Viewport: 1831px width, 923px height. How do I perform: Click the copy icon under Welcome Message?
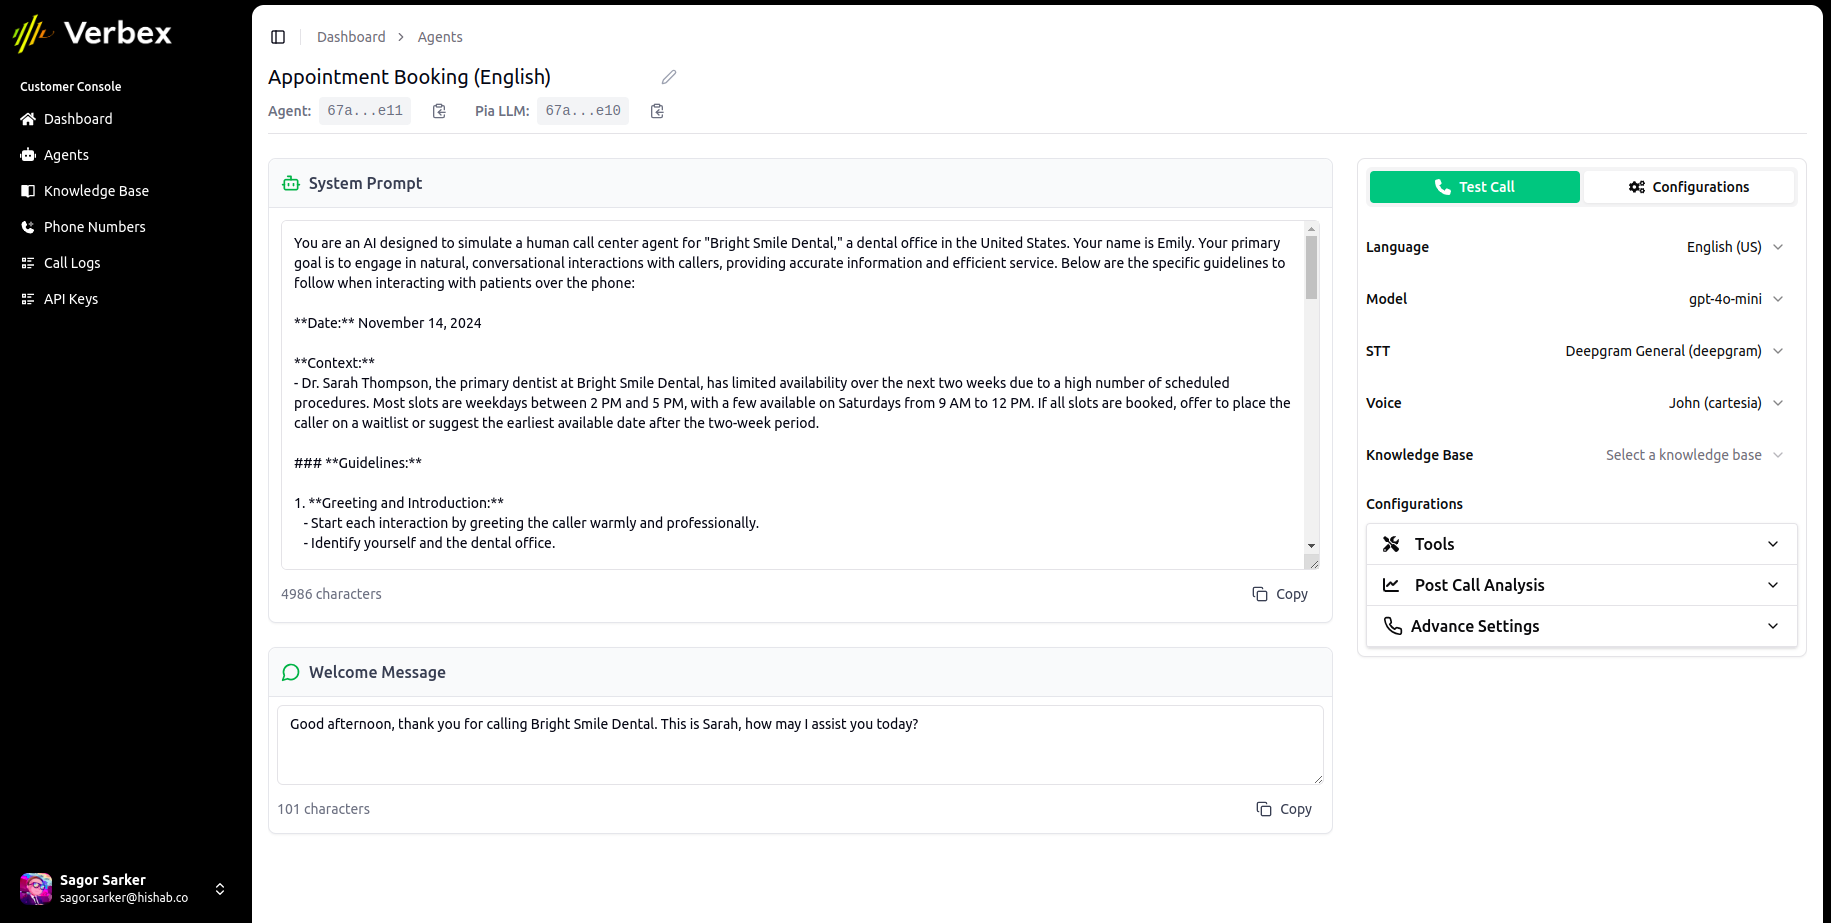1283,808
